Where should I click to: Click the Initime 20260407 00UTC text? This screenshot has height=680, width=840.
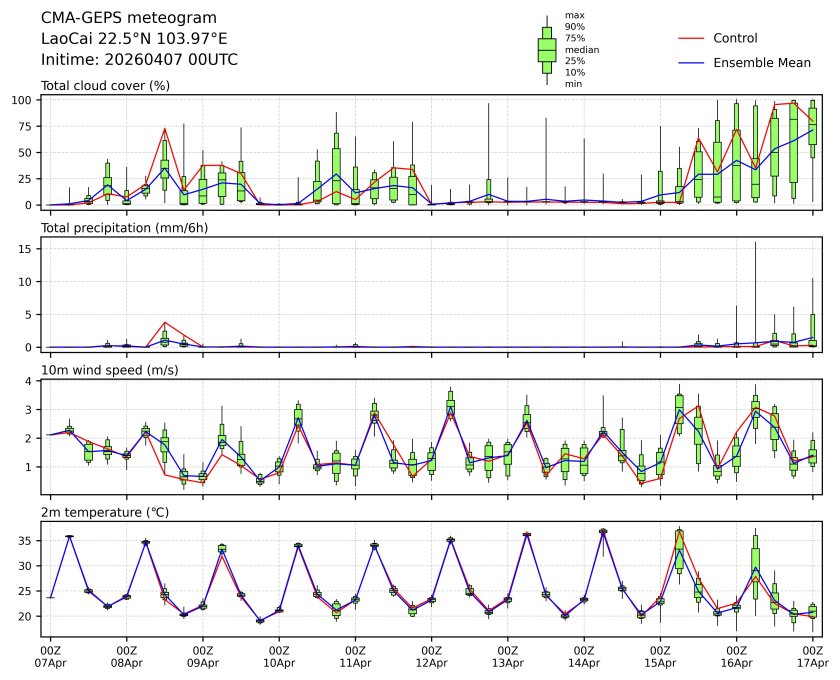point(139,60)
